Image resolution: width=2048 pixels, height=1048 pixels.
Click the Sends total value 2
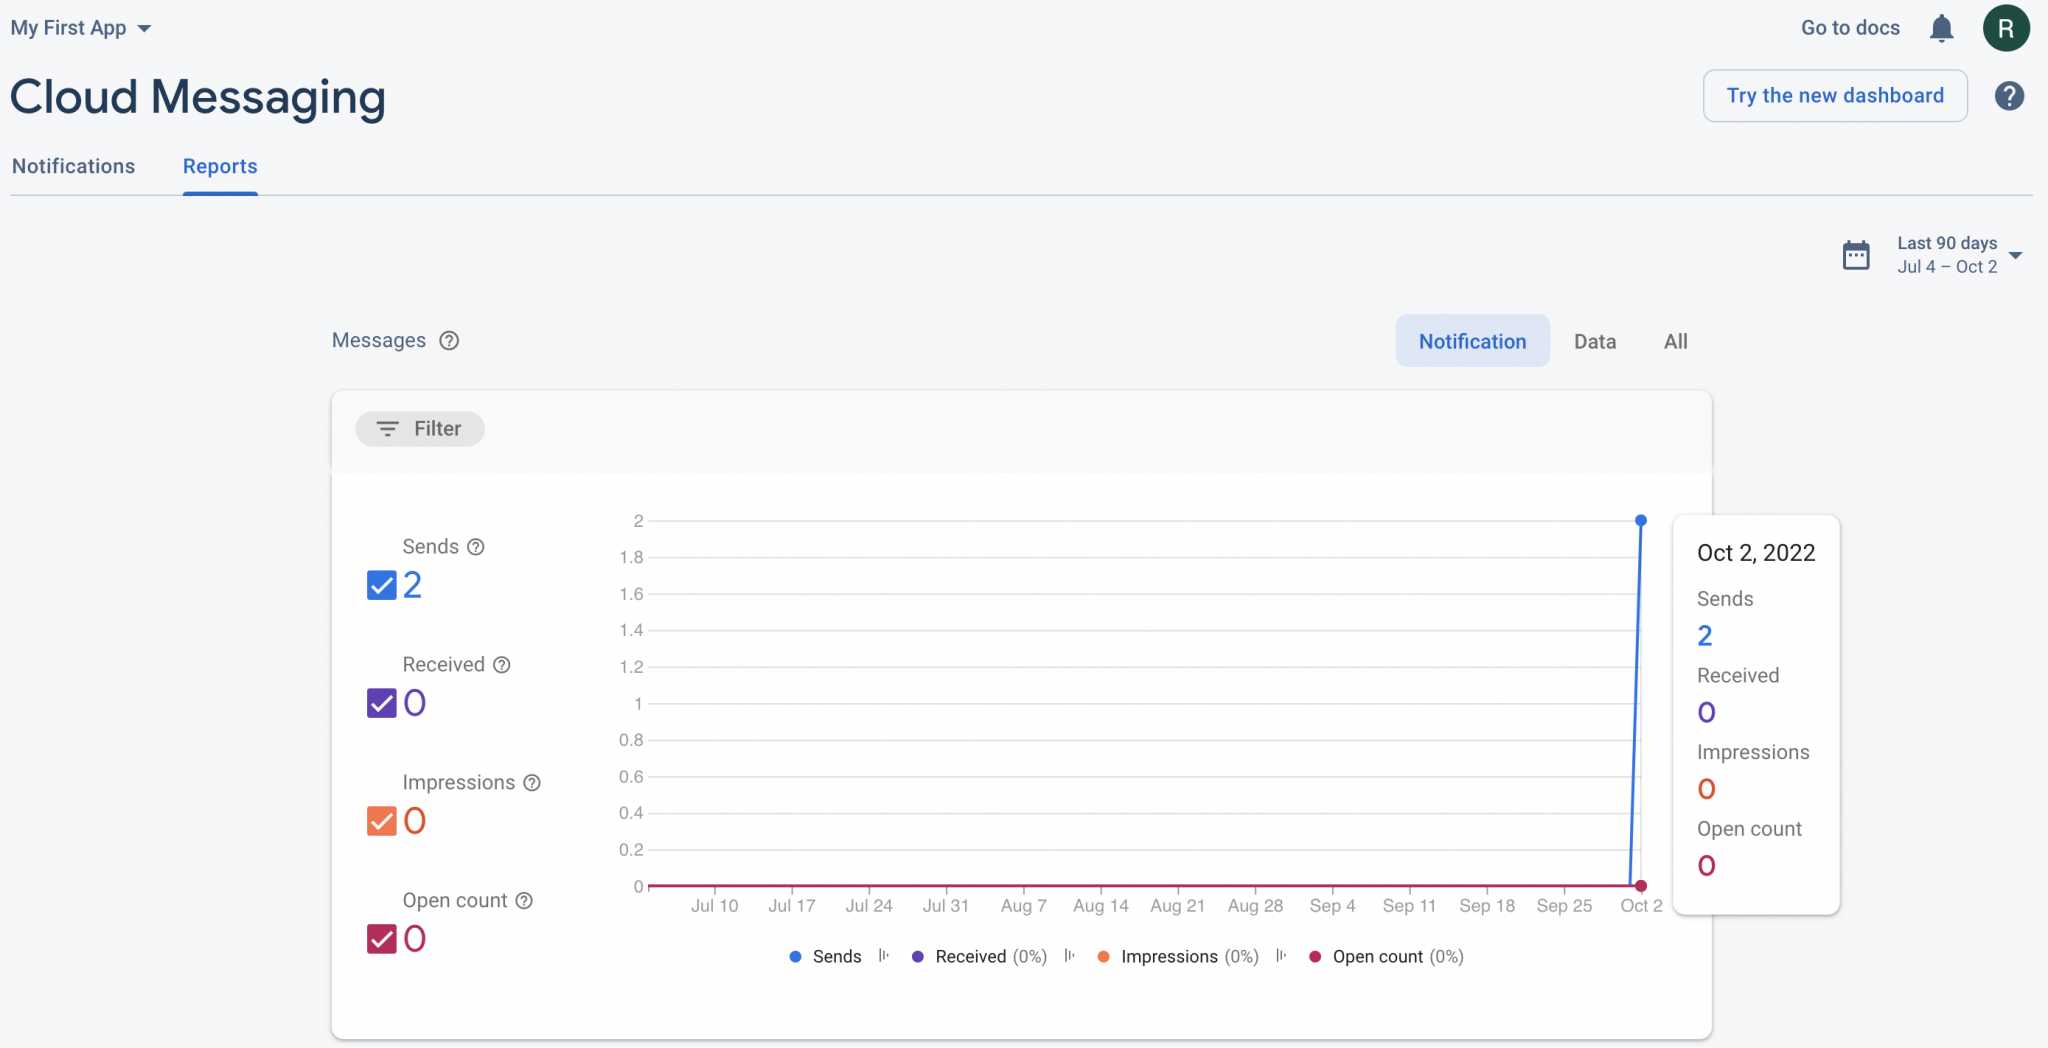[412, 585]
